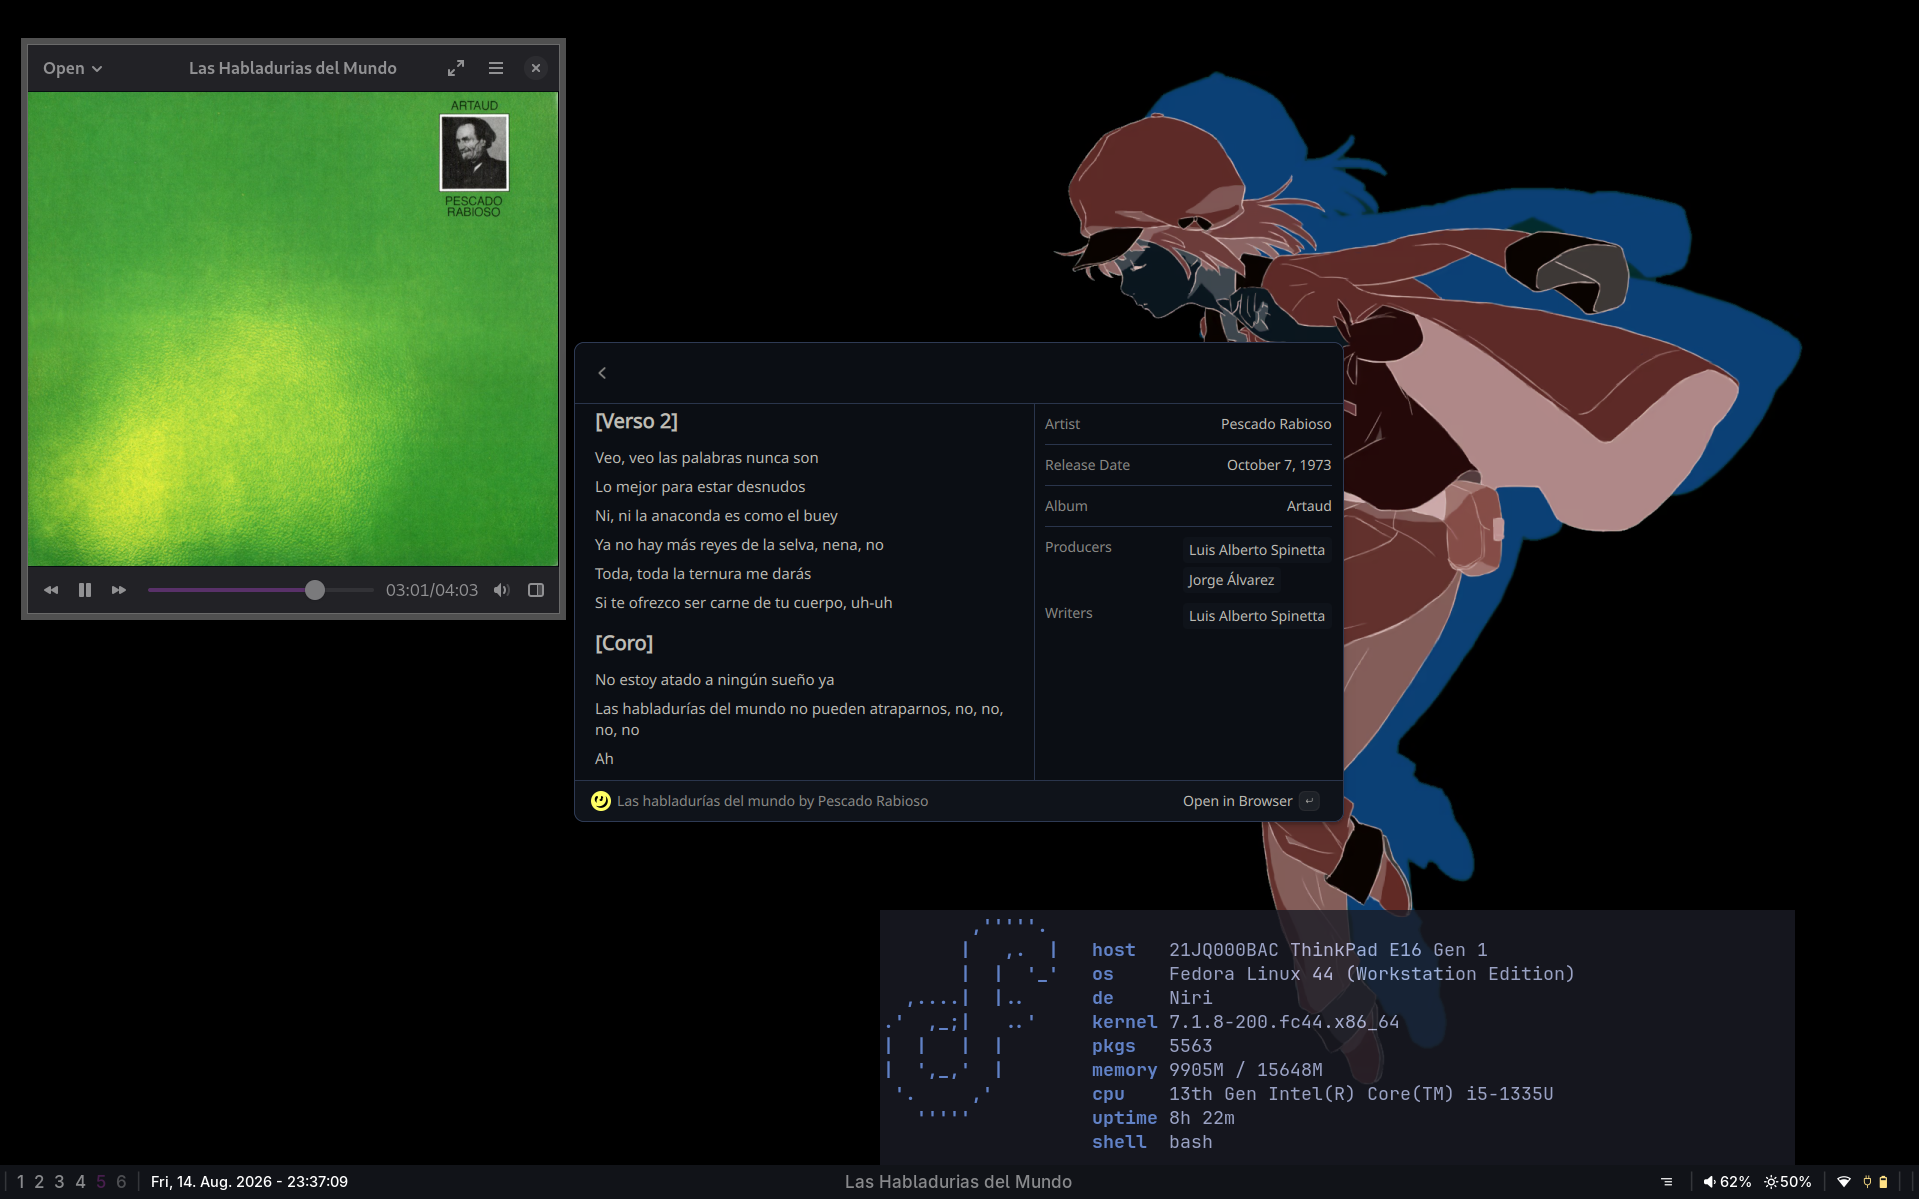
Task: Skip forward to next track
Action: (x=119, y=590)
